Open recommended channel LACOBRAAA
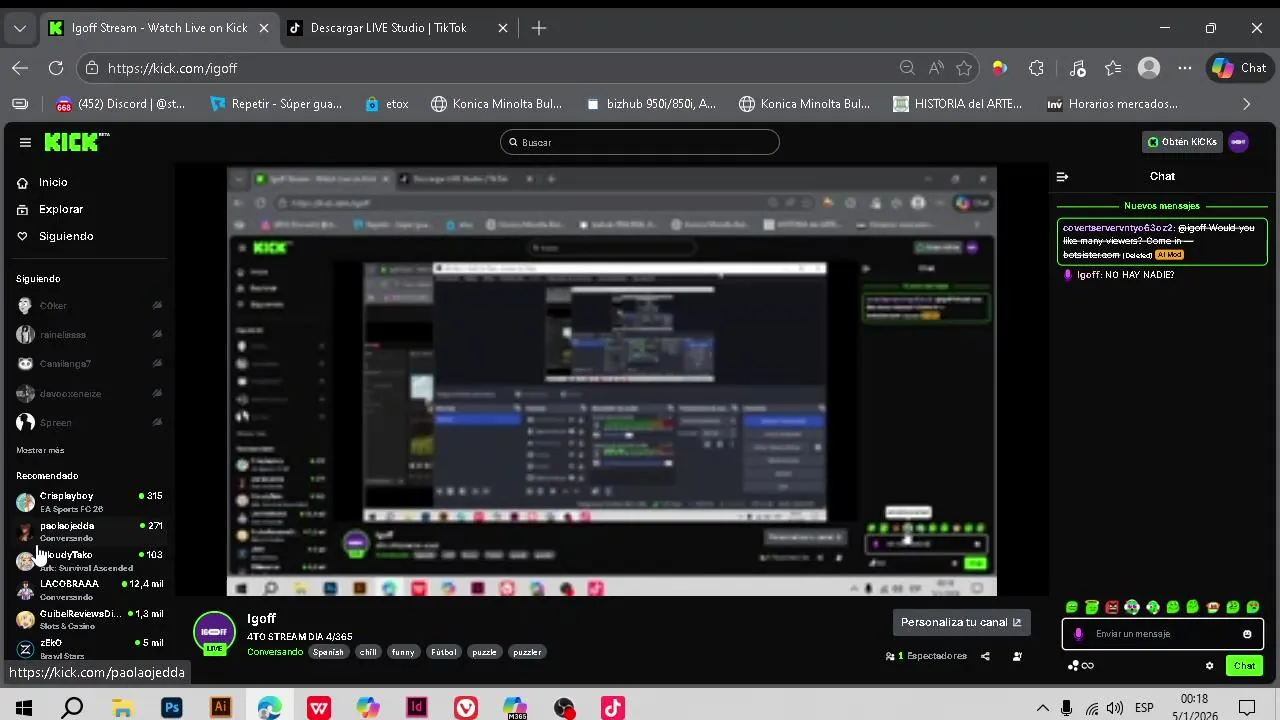1280x720 pixels. (88, 590)
